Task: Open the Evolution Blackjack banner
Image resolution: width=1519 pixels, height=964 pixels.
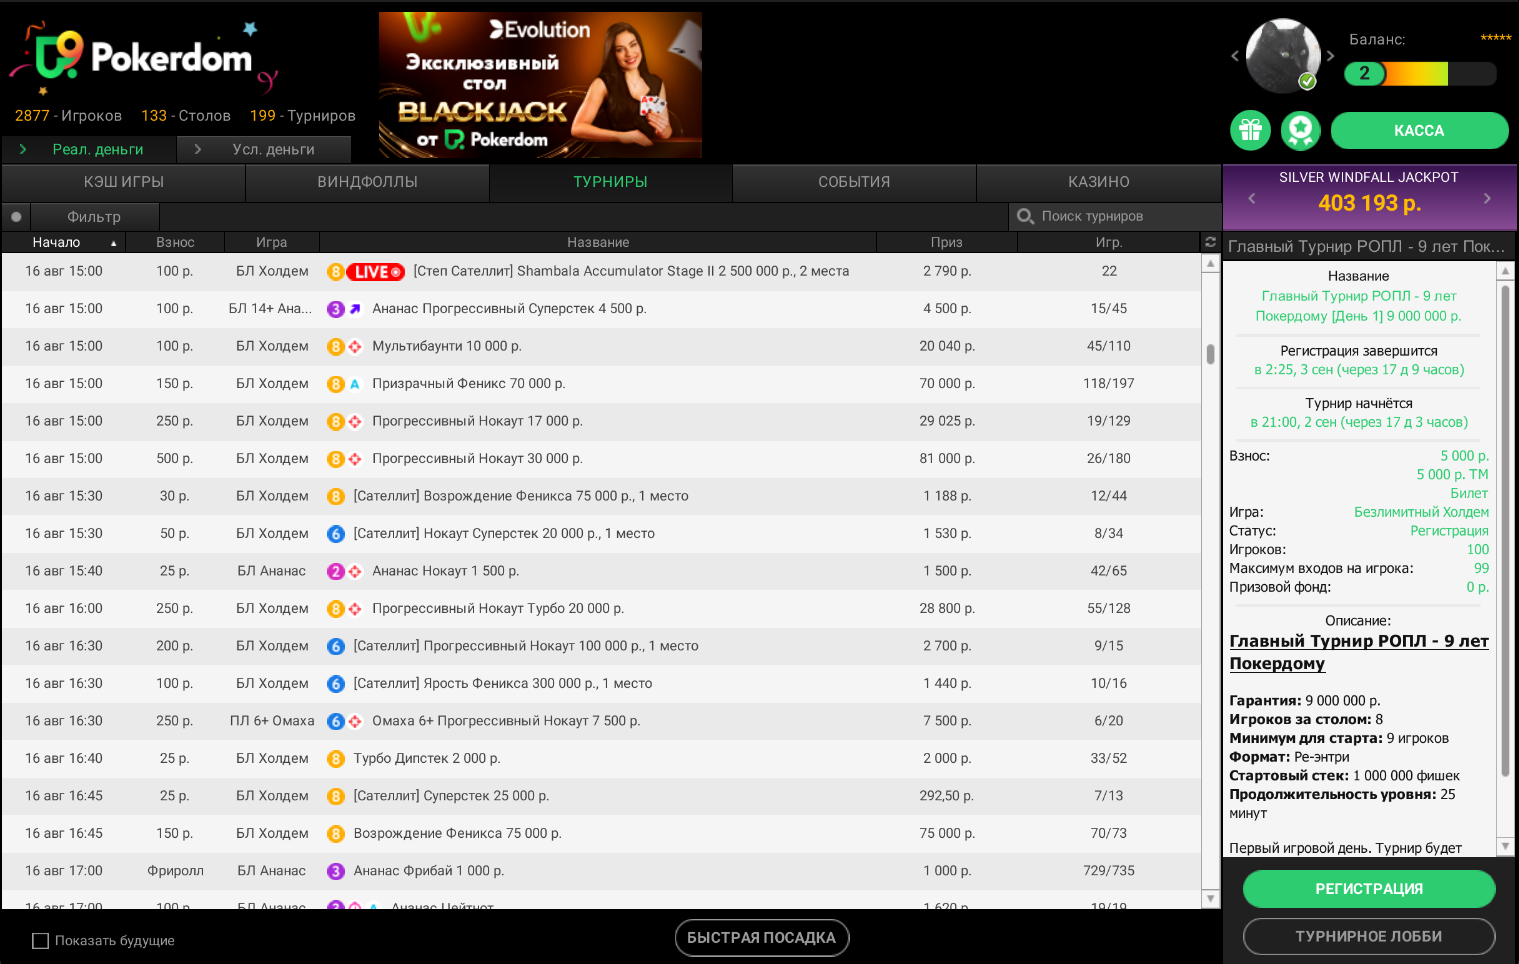Action: 540,85
